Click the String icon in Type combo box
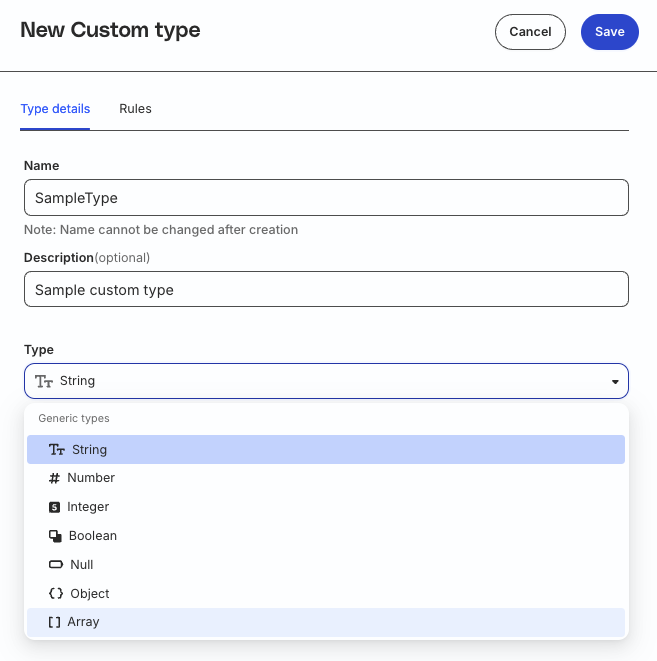The image size is (657, 661). 44,382
